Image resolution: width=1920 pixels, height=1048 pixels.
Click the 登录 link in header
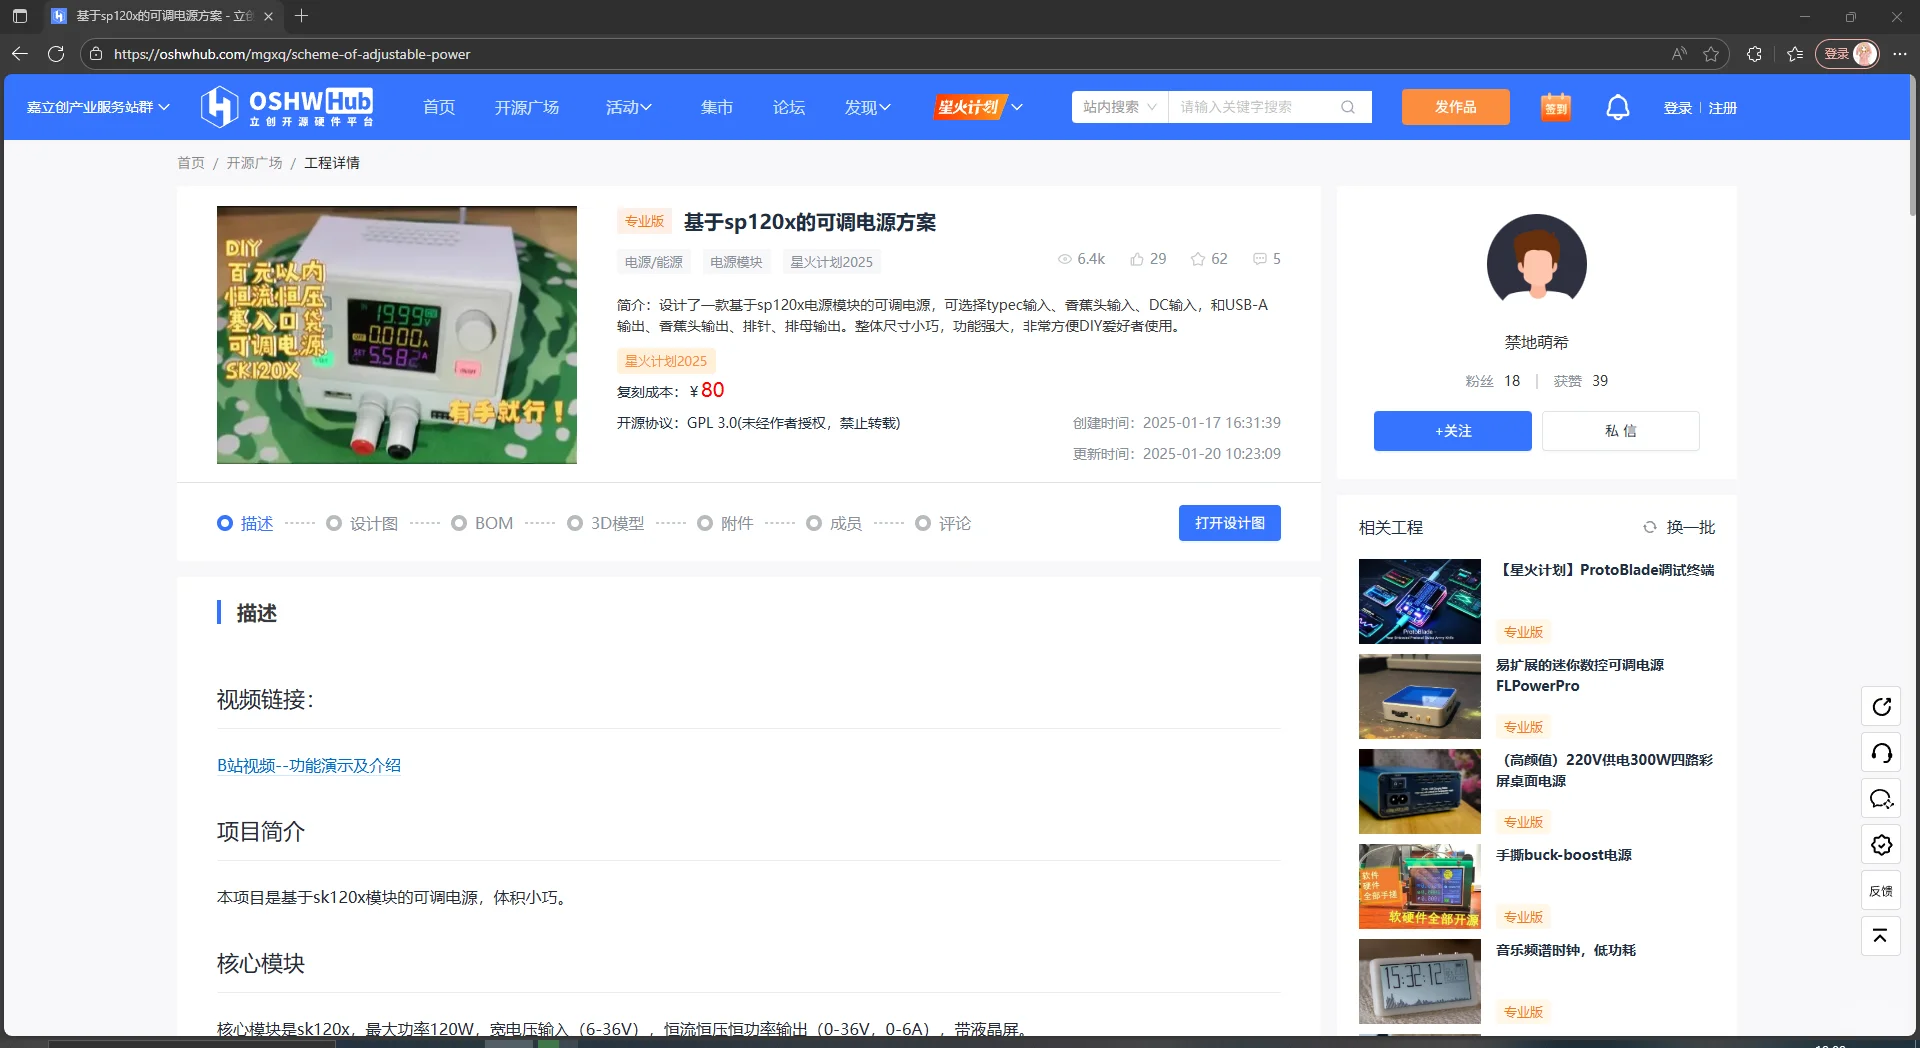(x=1678, y=108)
